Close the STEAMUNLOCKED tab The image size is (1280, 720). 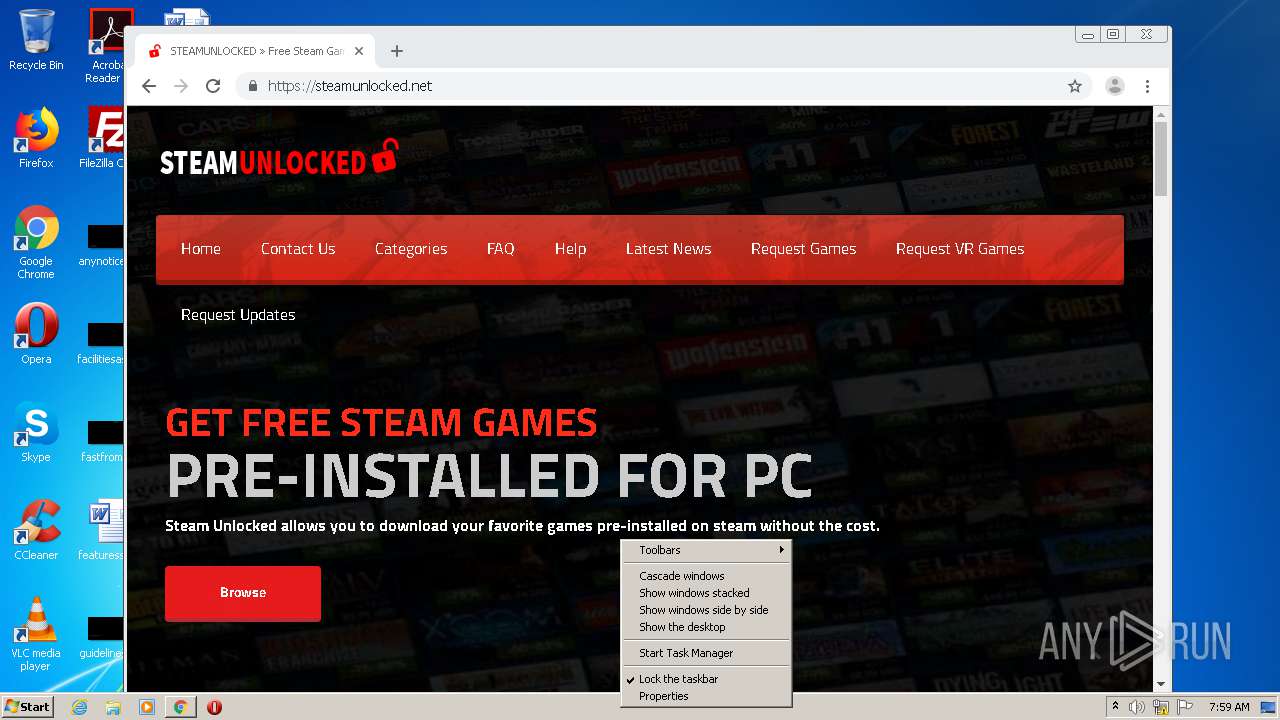[359, 51]
